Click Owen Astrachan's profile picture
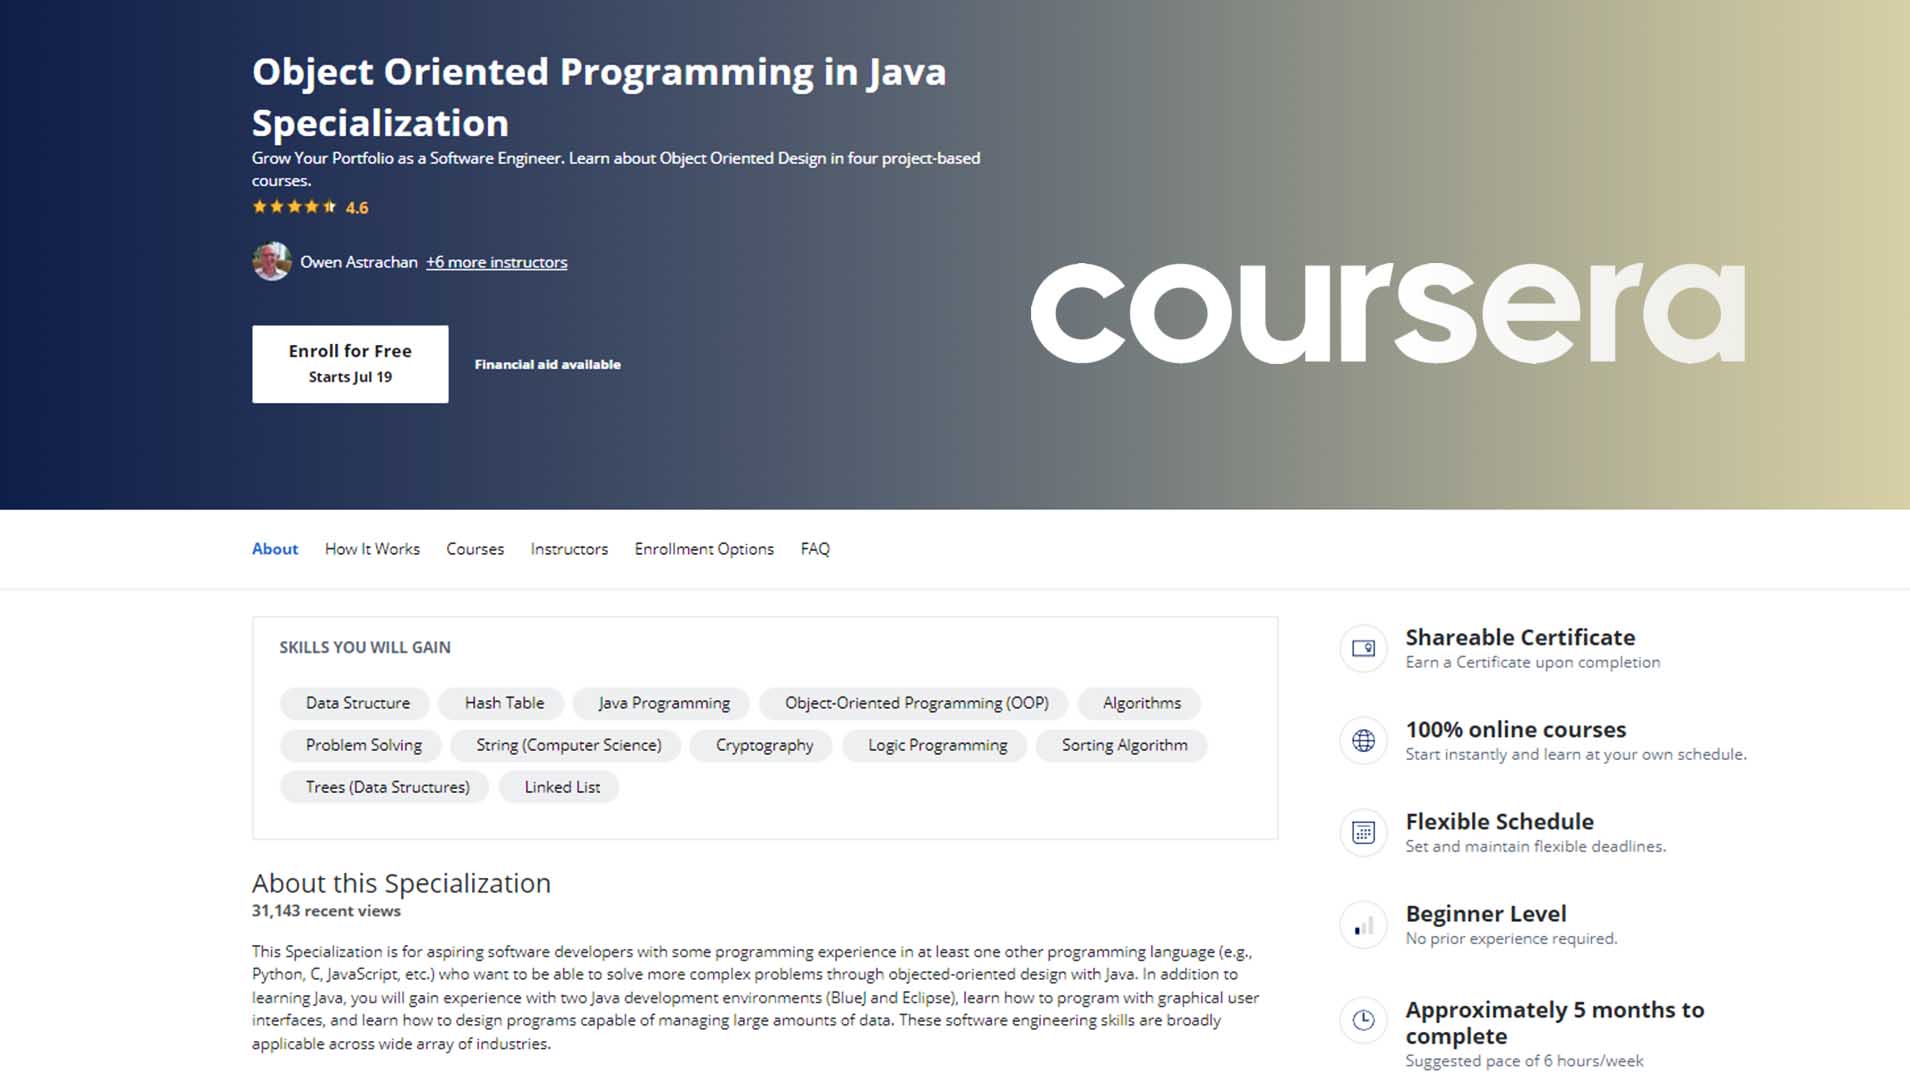 271,262
